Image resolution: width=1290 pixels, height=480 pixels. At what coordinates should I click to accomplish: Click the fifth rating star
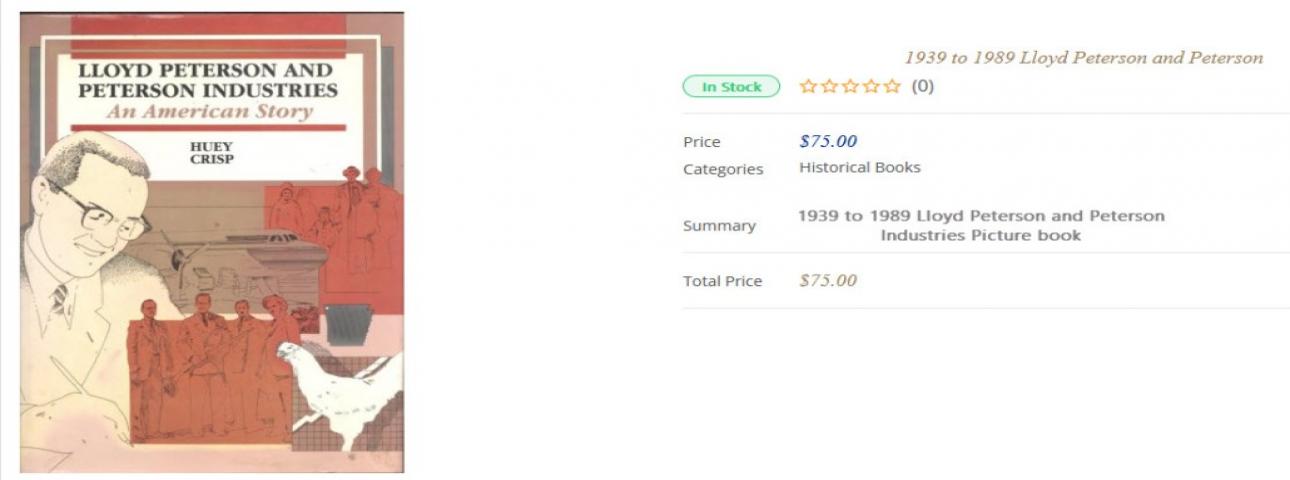point(893,87)
